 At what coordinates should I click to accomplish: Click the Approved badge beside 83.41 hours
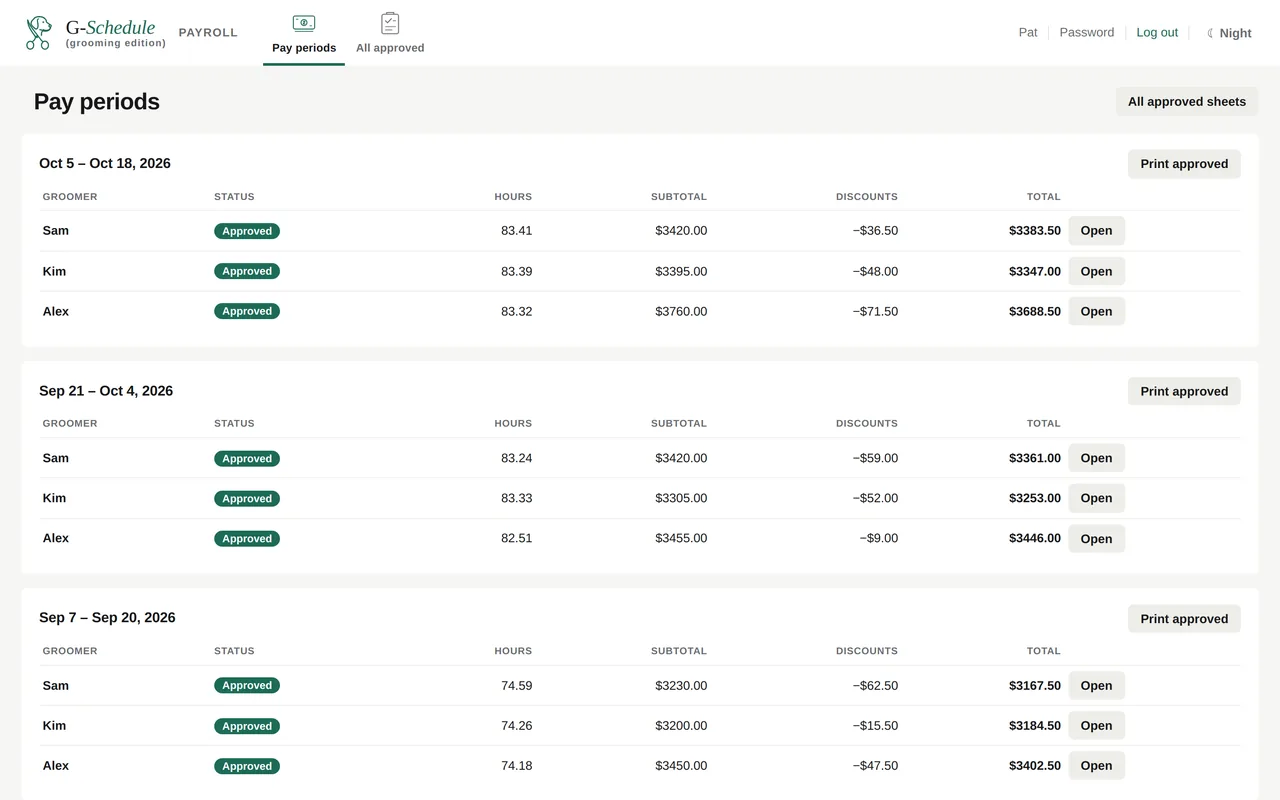[247, 231]
